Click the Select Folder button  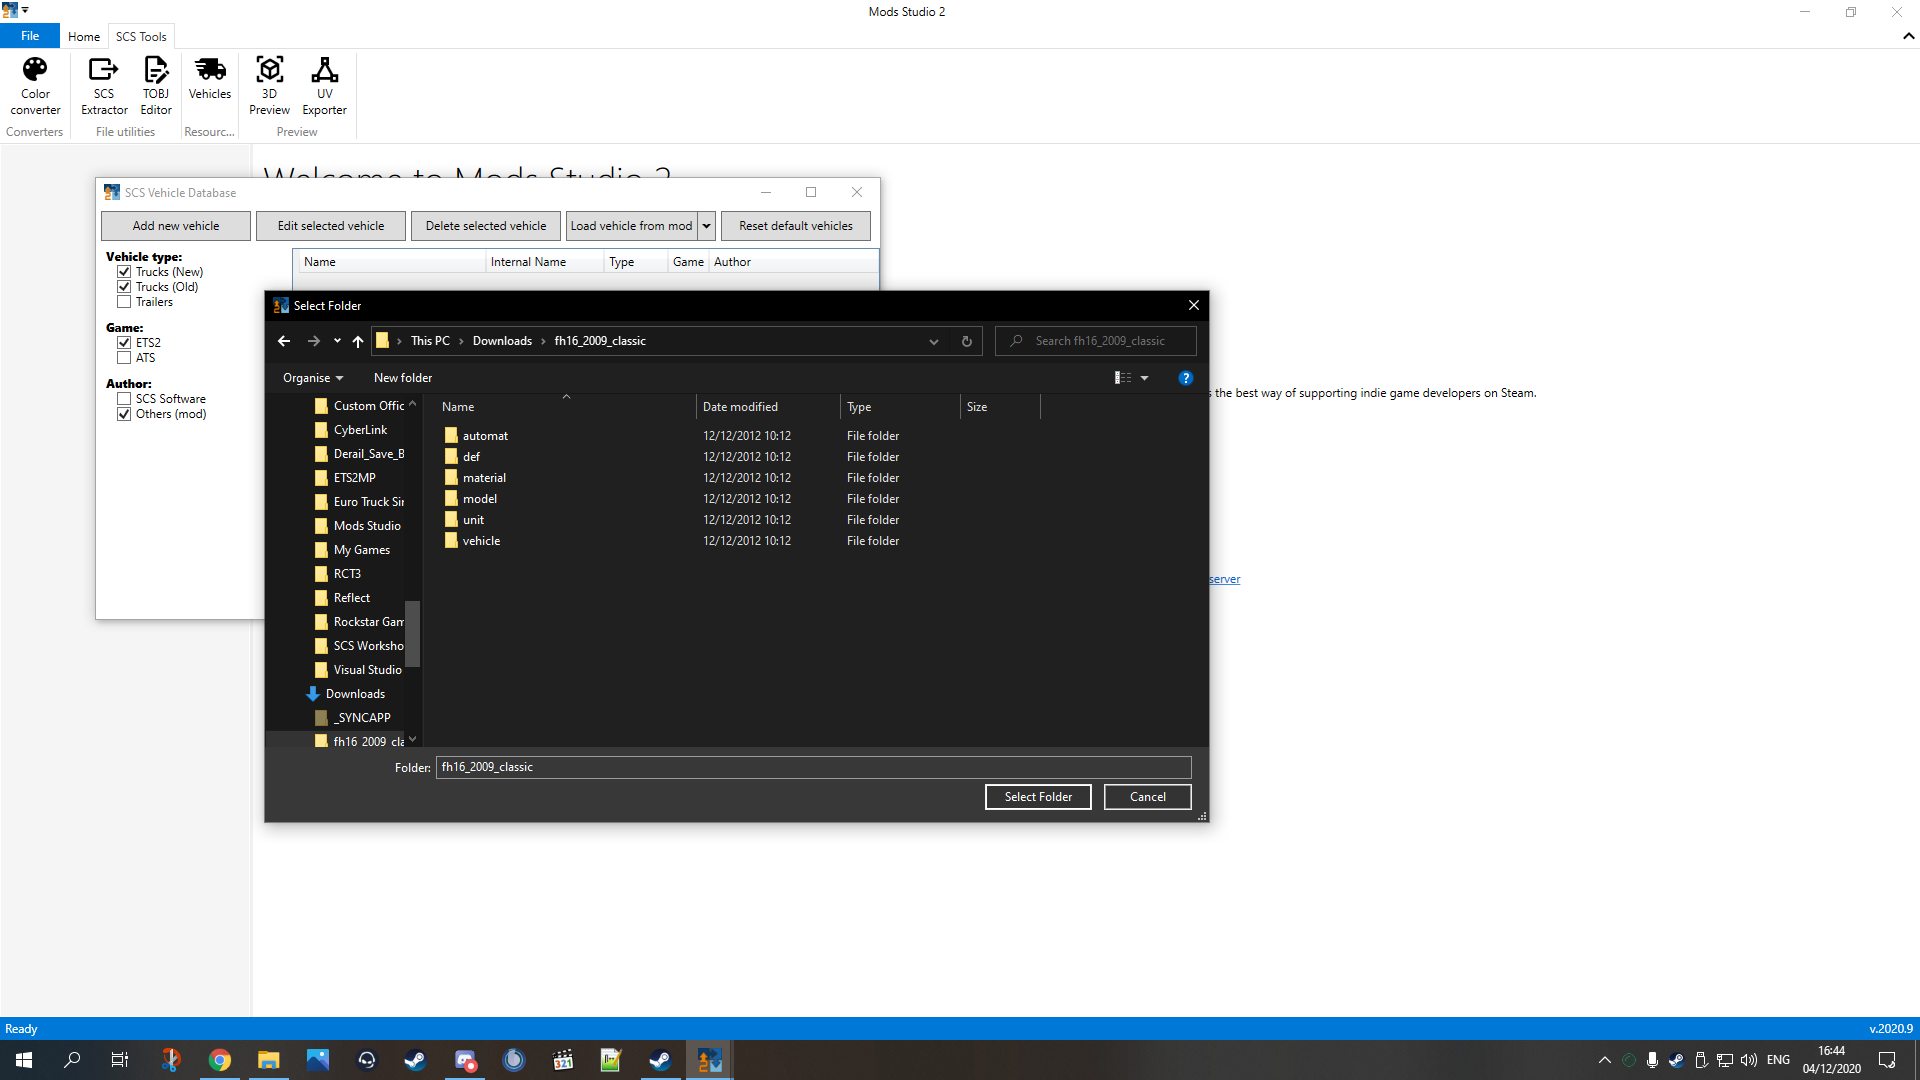click(1037, 797)
